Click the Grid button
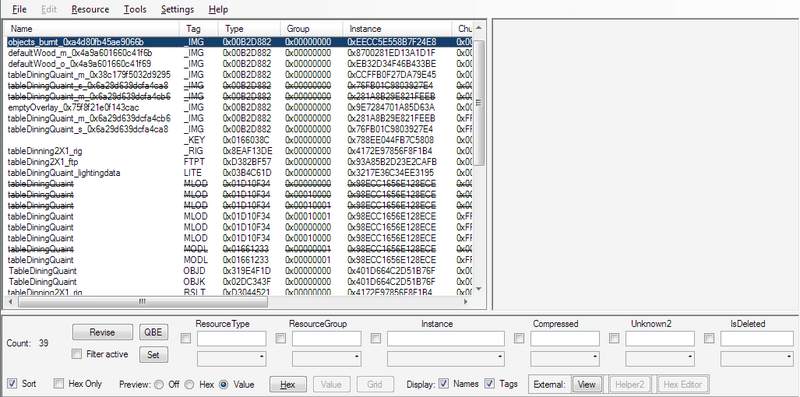This screenshot has width=800, height=397. (376, 384)
